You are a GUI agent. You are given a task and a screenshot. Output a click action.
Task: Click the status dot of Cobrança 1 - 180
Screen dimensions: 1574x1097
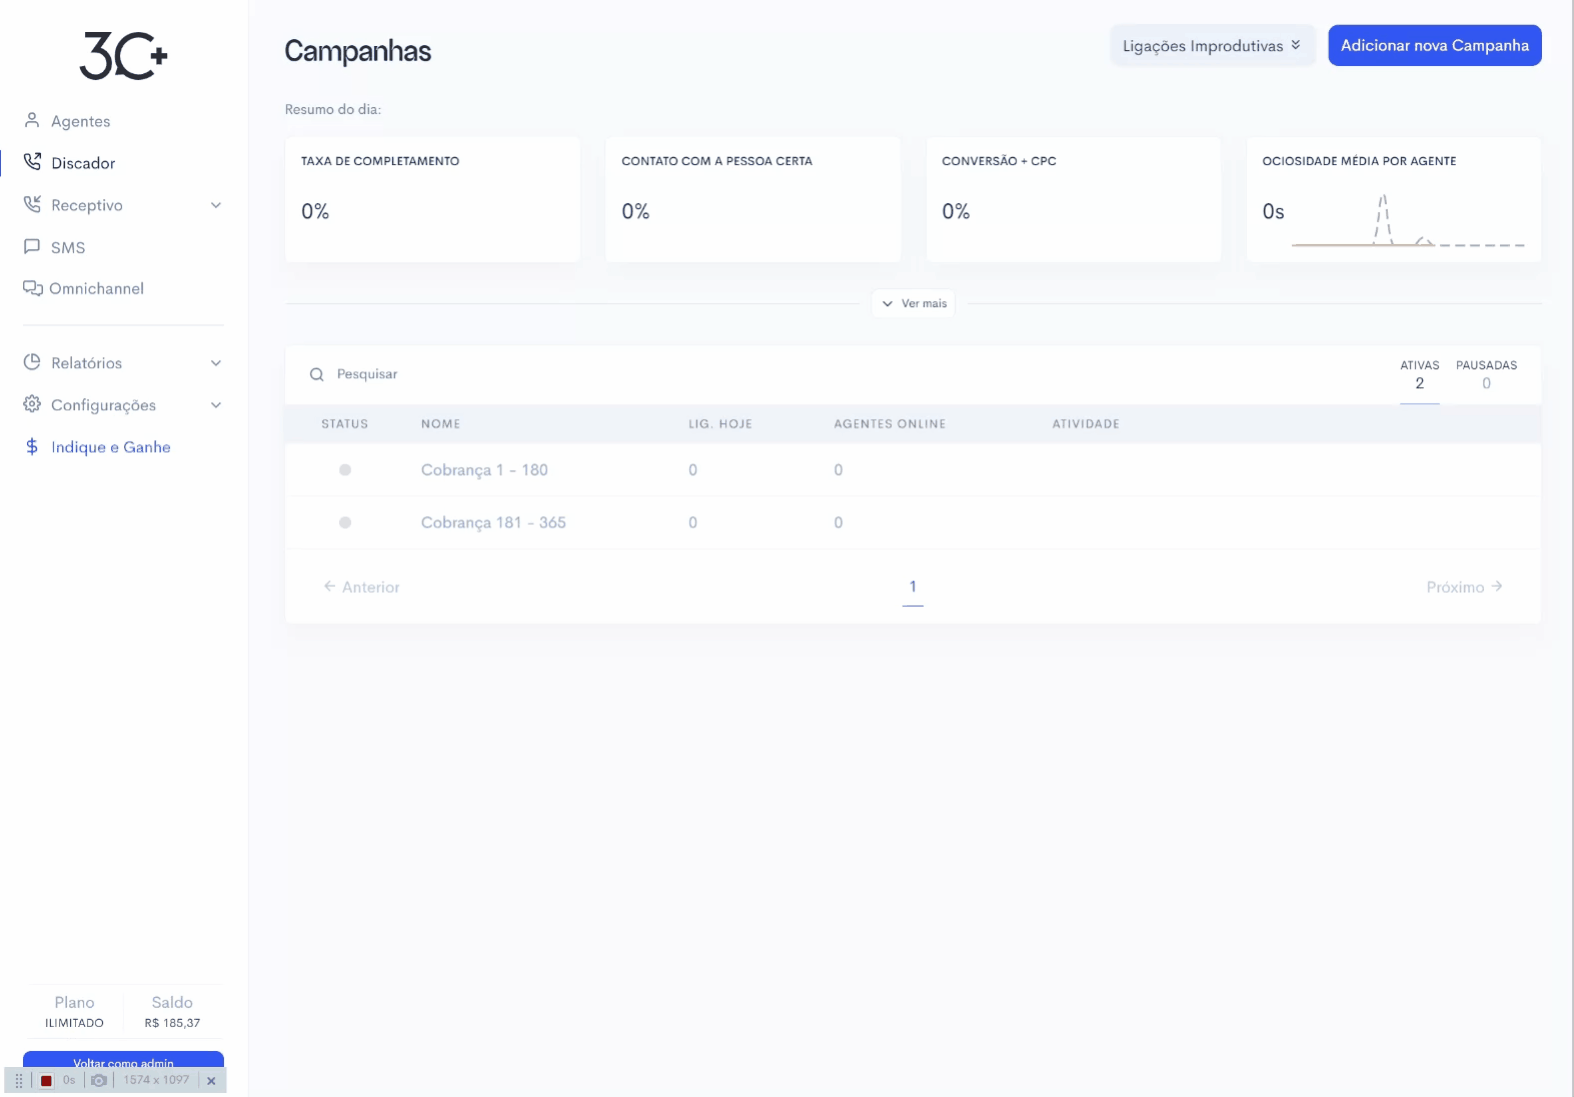(x=345, y=470)
